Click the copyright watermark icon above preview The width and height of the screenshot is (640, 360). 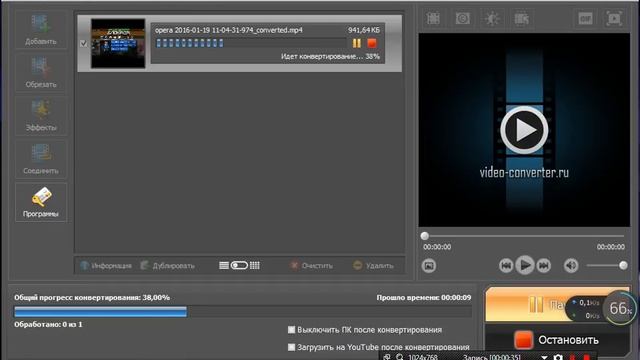[x=462, y=18]
